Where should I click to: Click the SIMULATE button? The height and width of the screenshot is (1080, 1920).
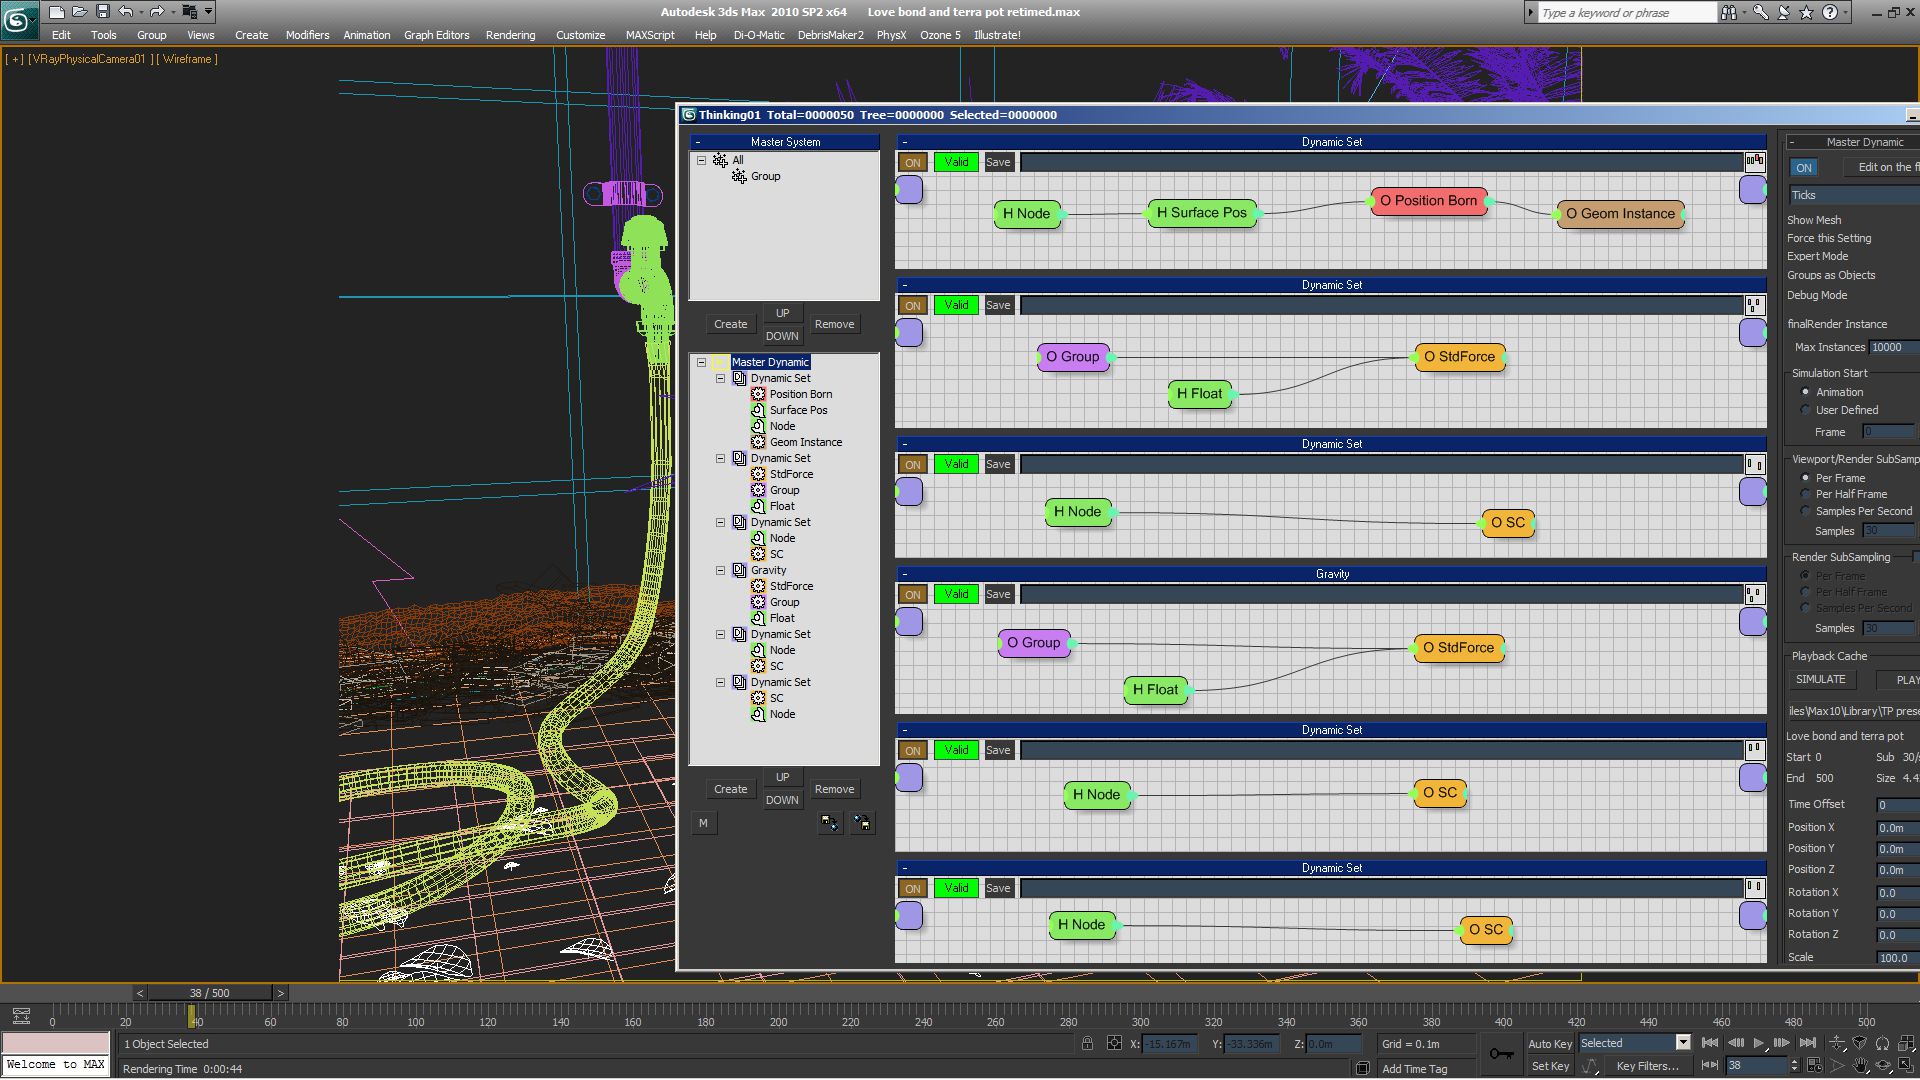[x=1820, y=679]
